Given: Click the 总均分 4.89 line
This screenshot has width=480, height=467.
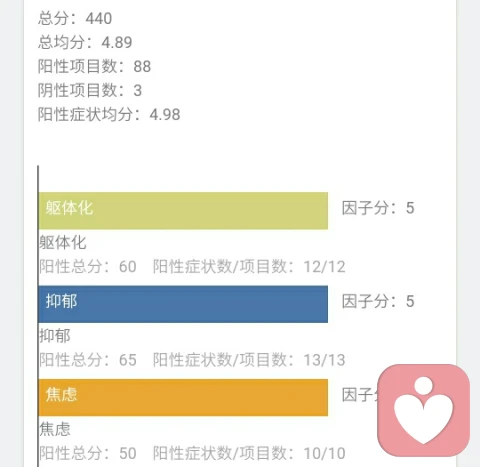Looking at the screenshot, I should point(85,42).
